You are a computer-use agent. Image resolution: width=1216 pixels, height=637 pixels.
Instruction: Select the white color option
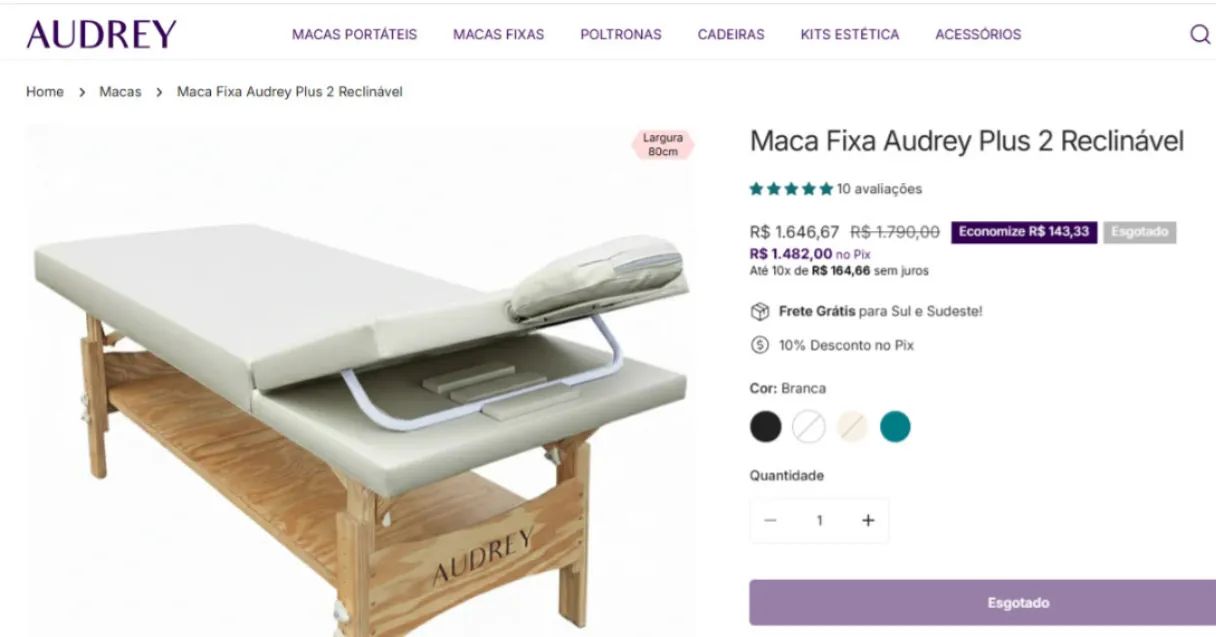807,426
